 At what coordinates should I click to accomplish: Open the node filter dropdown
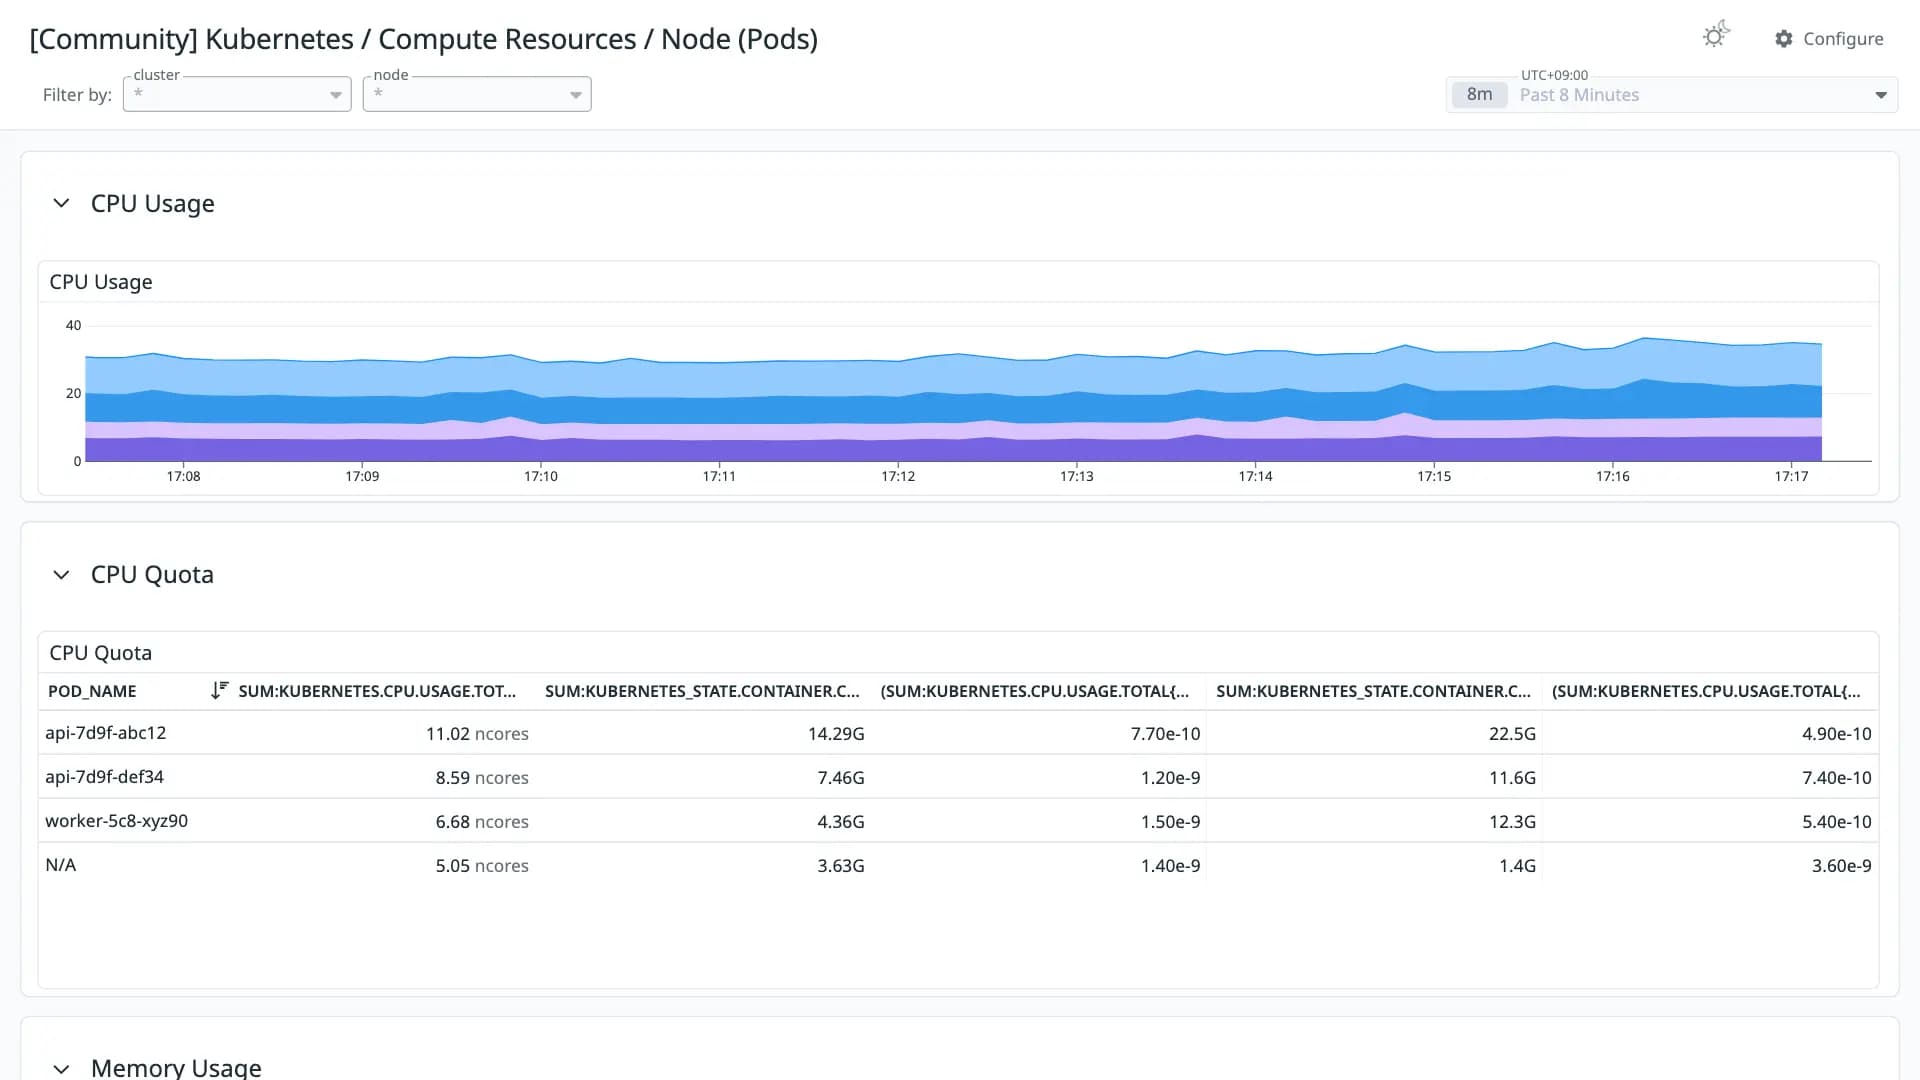477,94
